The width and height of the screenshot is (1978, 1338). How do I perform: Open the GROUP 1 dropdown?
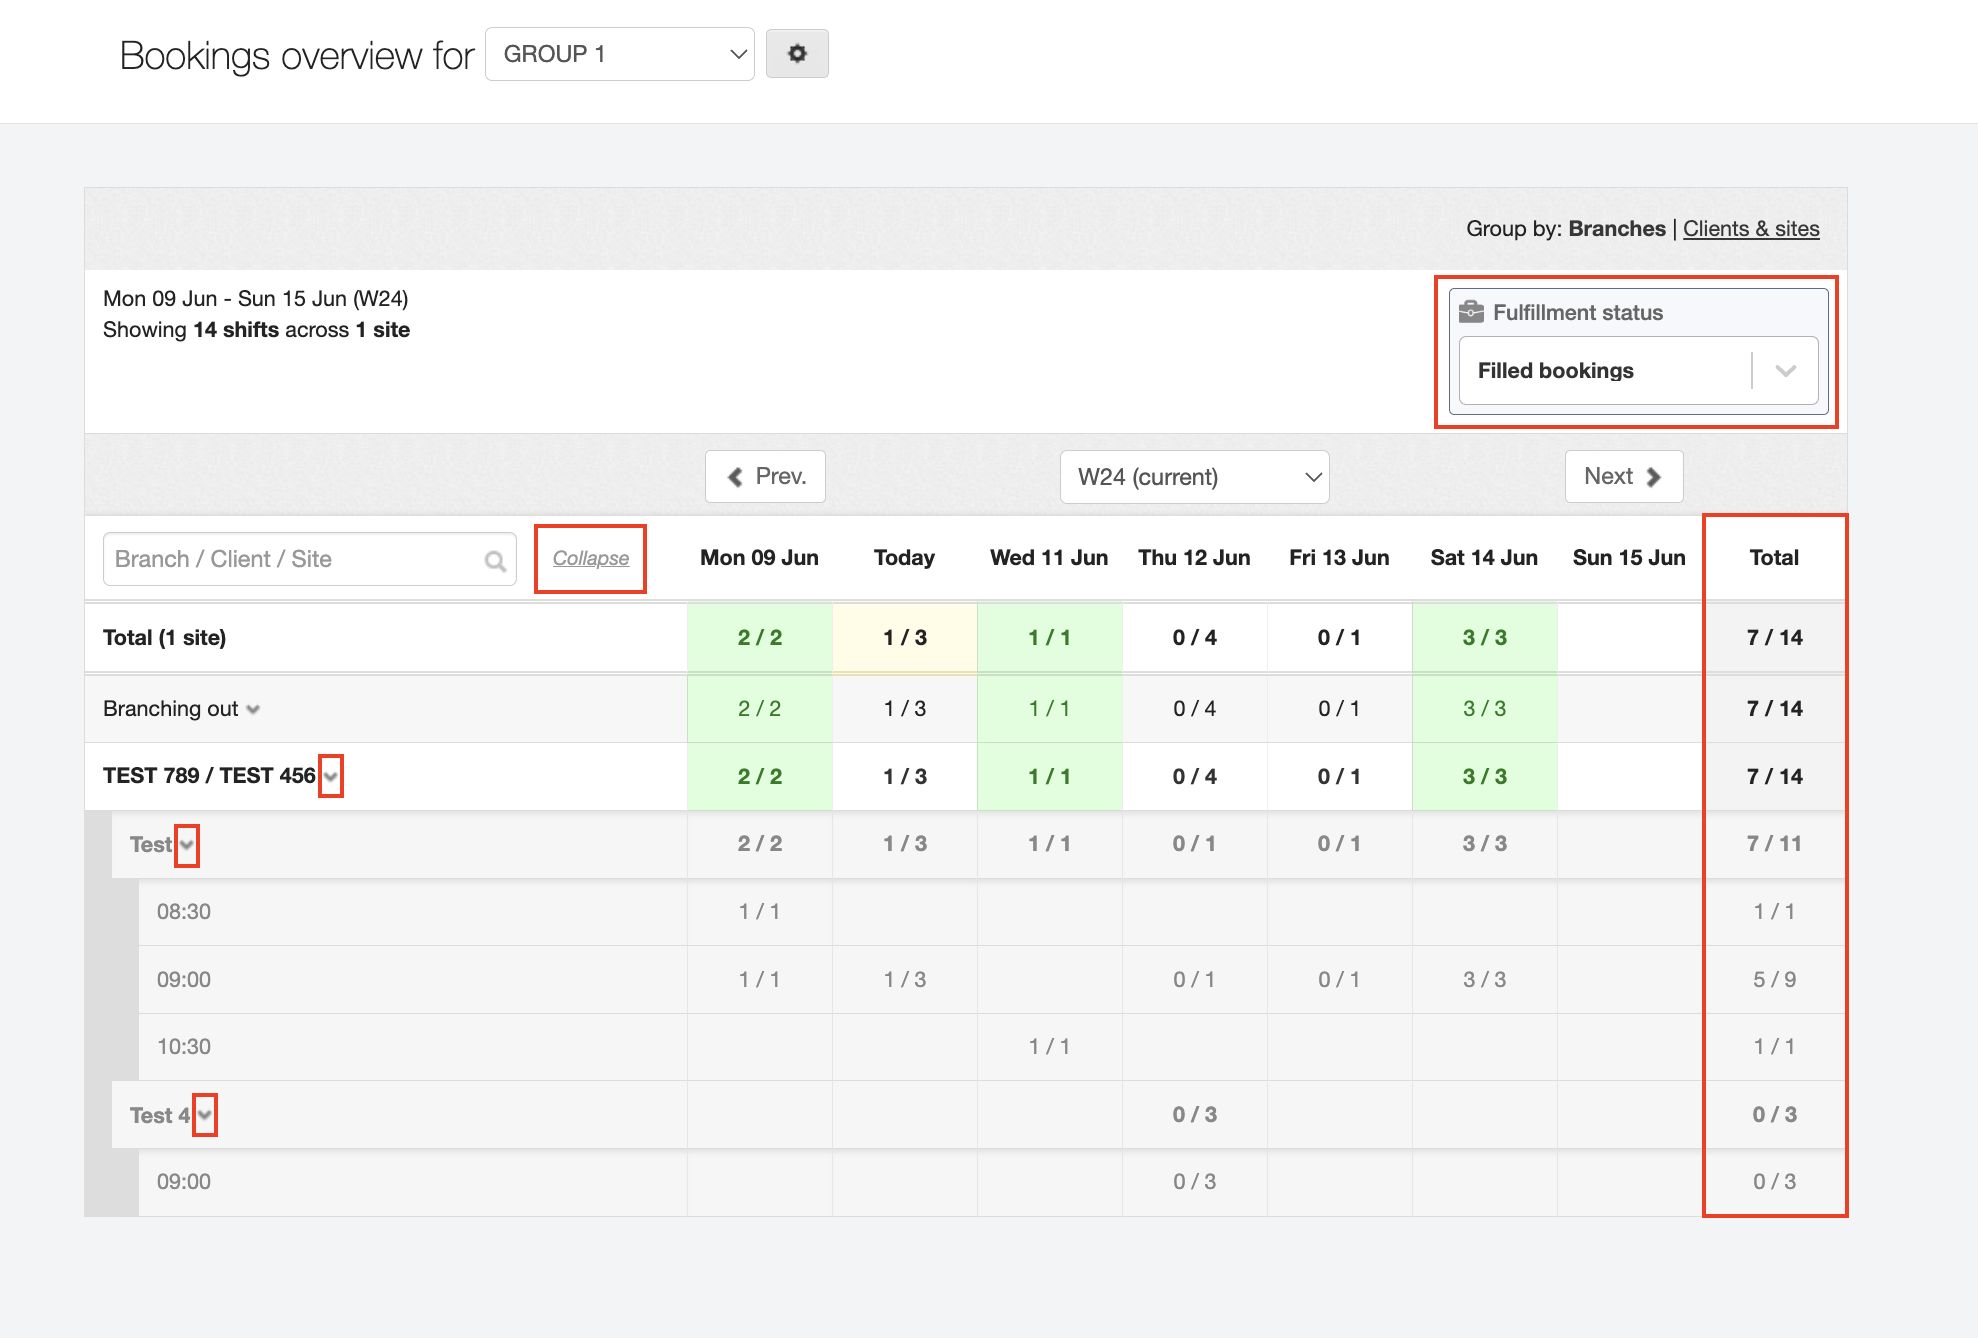pos(619,54)
